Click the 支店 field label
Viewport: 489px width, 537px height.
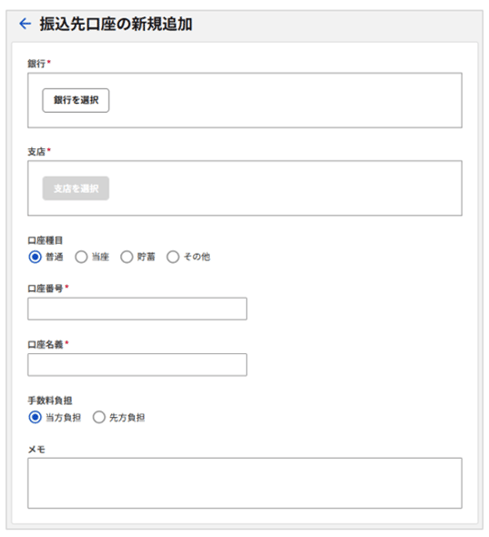tap(36, 151)
